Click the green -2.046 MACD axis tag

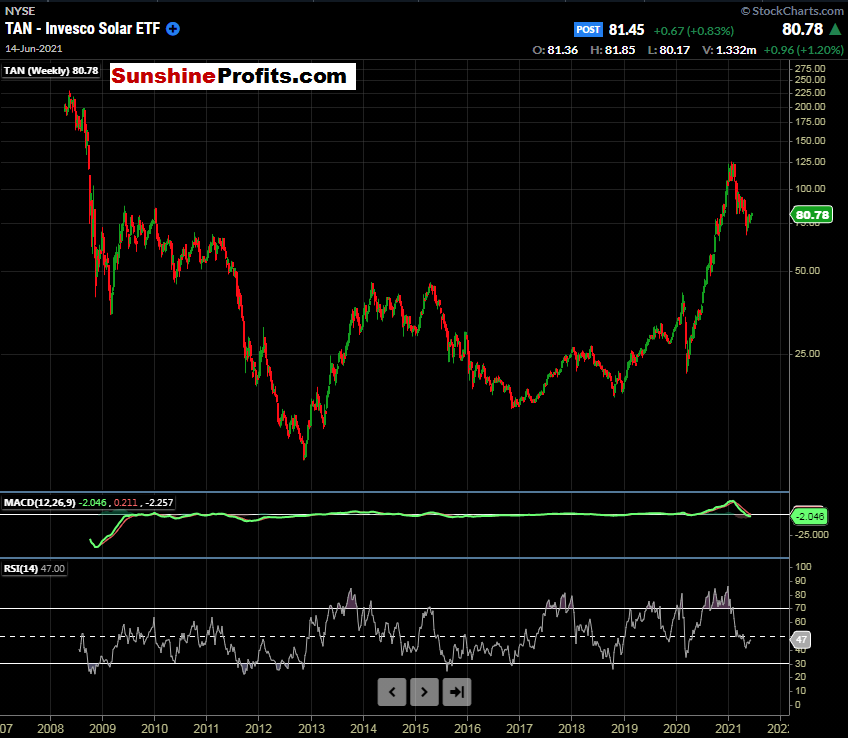810,516
